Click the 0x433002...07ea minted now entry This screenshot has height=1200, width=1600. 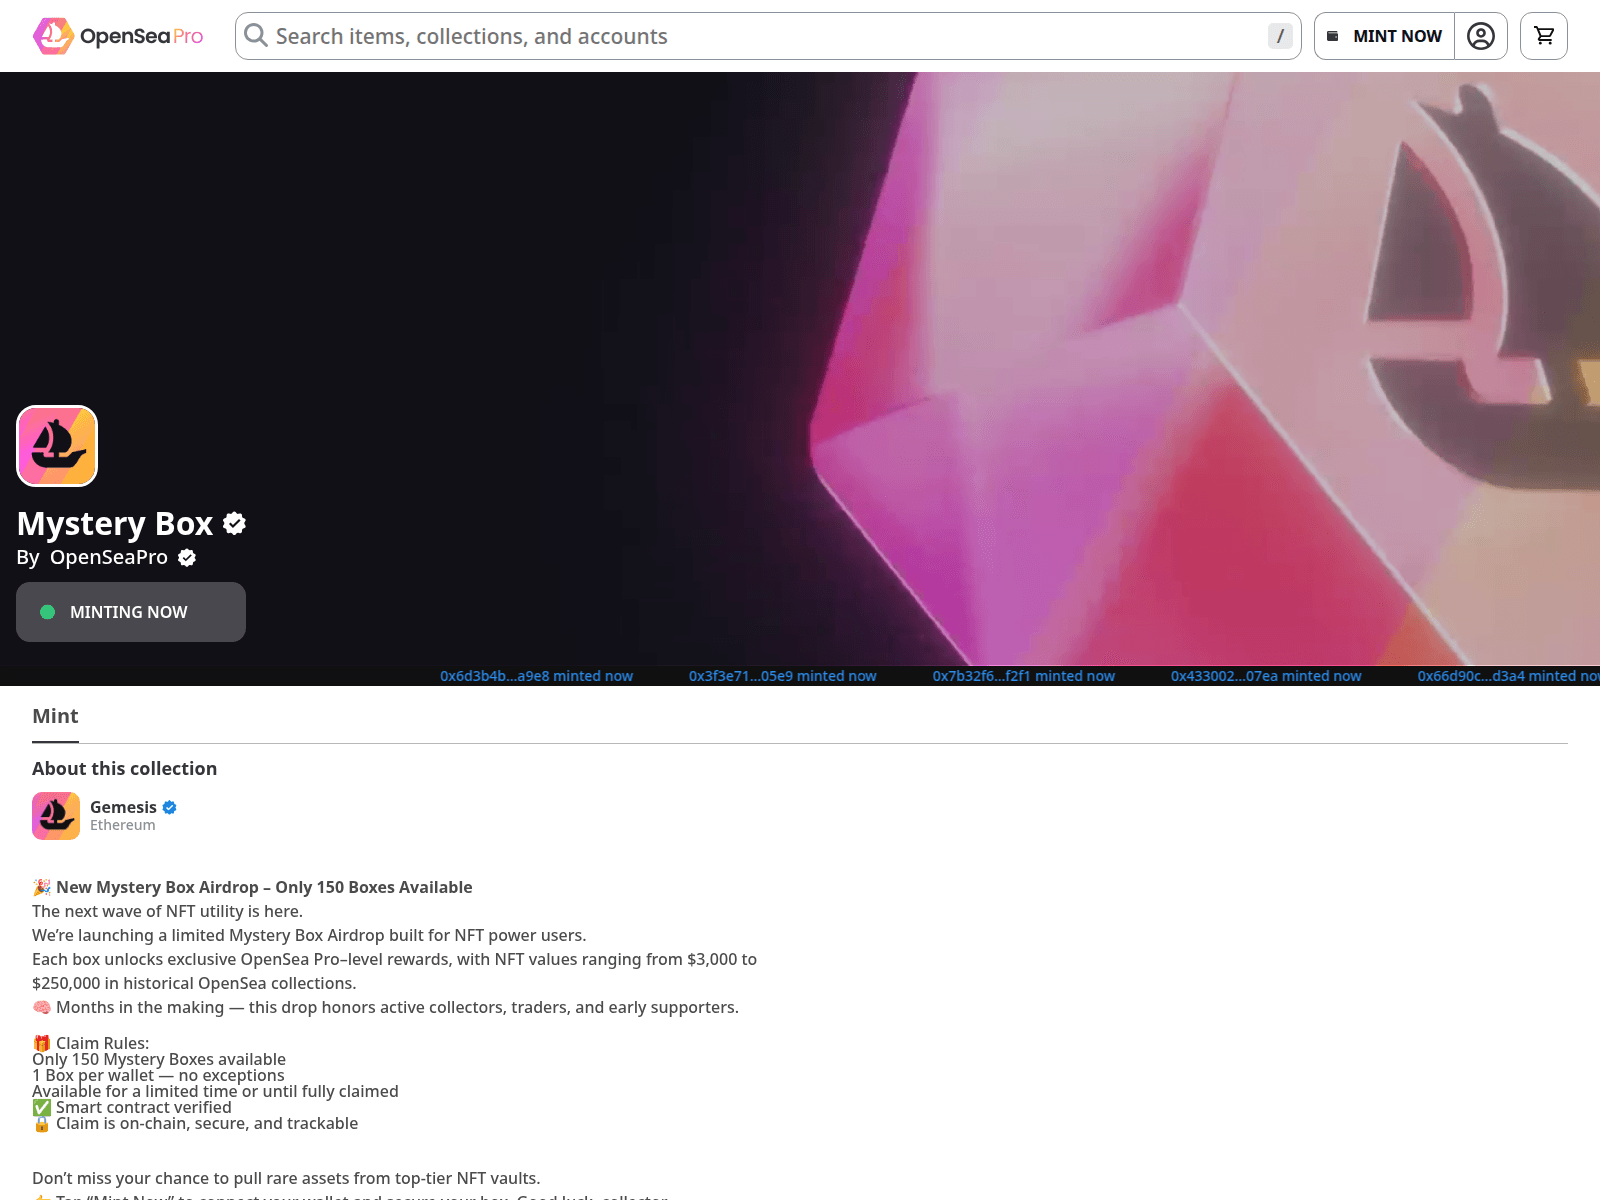pyautogui.click(x=1266, y=676)
